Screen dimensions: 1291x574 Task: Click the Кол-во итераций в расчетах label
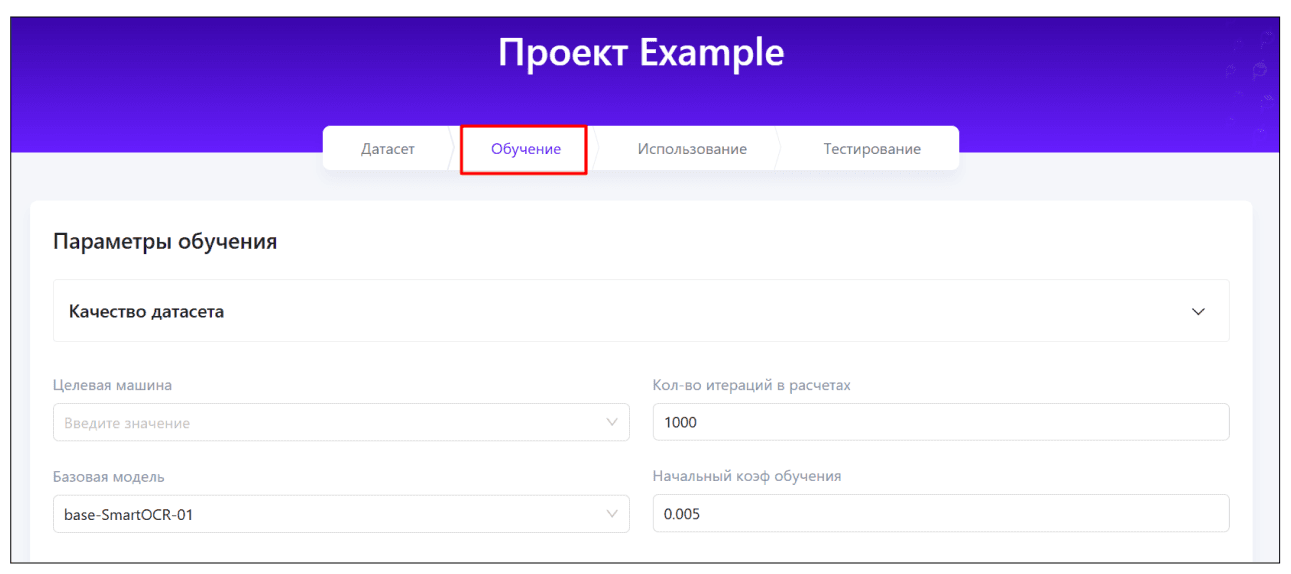pyautogui.click(x=751, y=385)
